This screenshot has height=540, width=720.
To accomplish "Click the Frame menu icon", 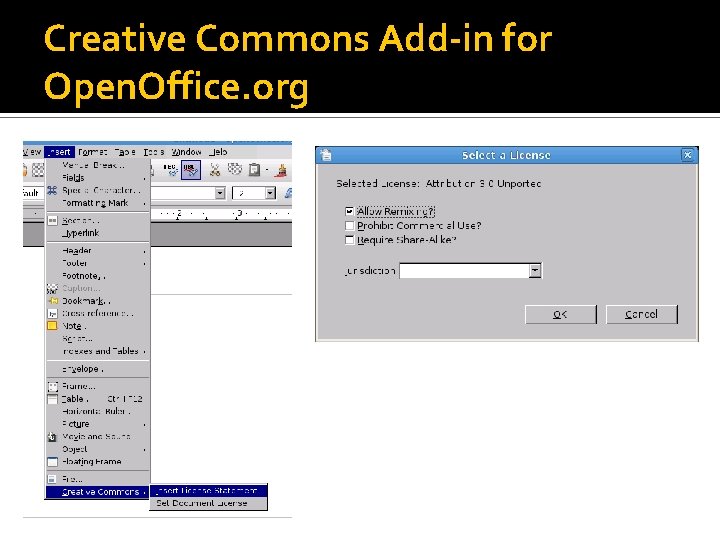I will [x=53, y=386].
